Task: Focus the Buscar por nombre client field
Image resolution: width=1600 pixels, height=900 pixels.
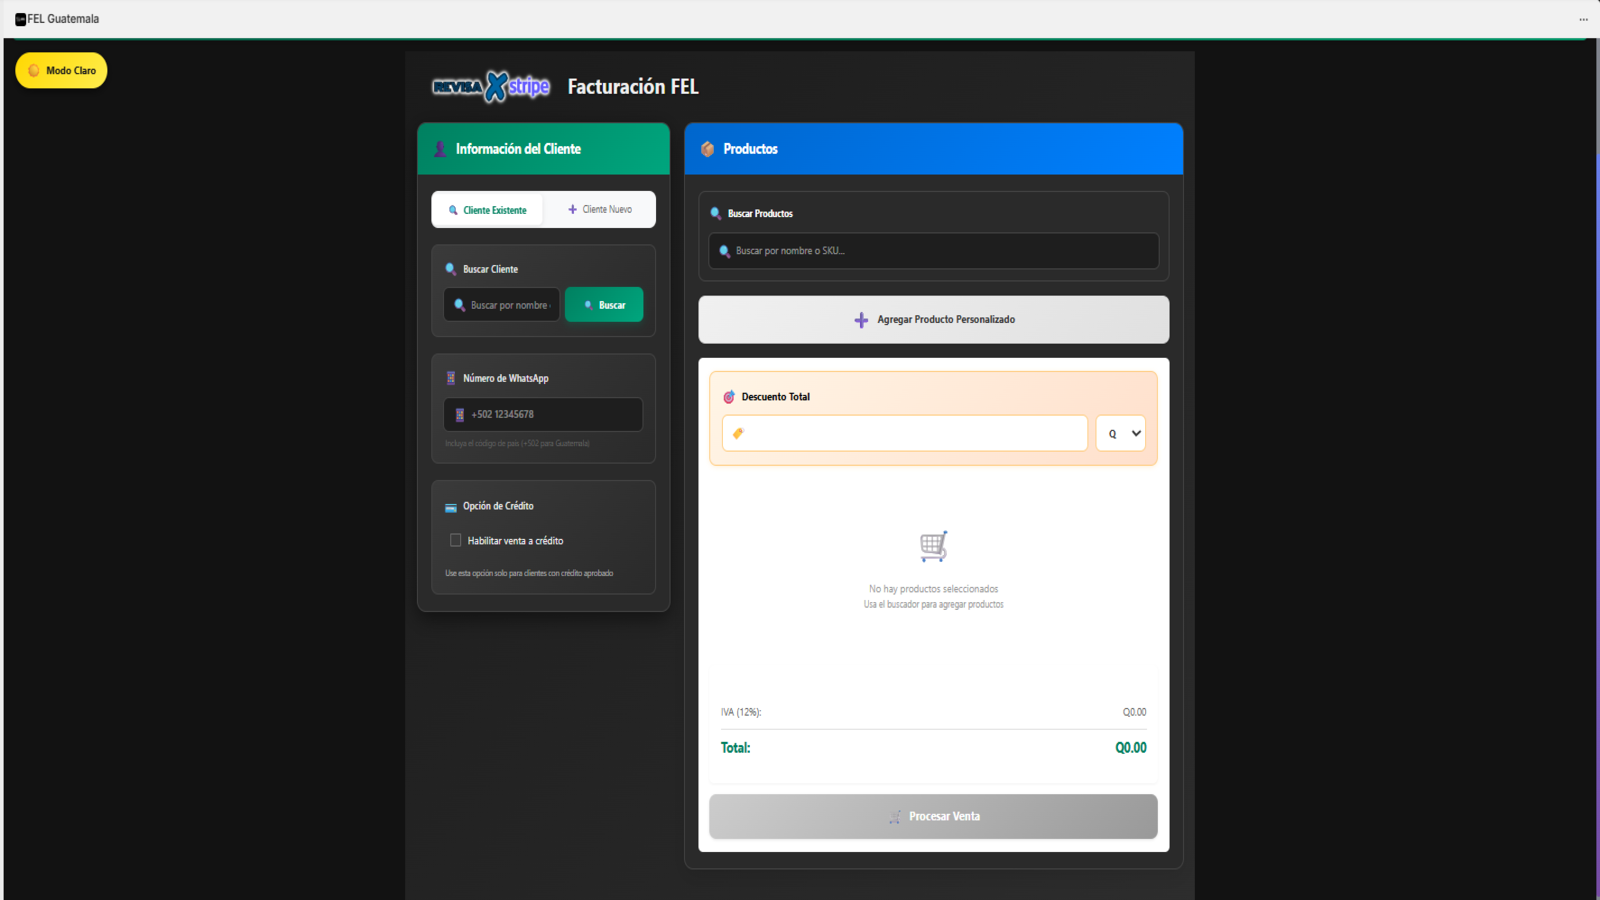Action: (502, 305)
